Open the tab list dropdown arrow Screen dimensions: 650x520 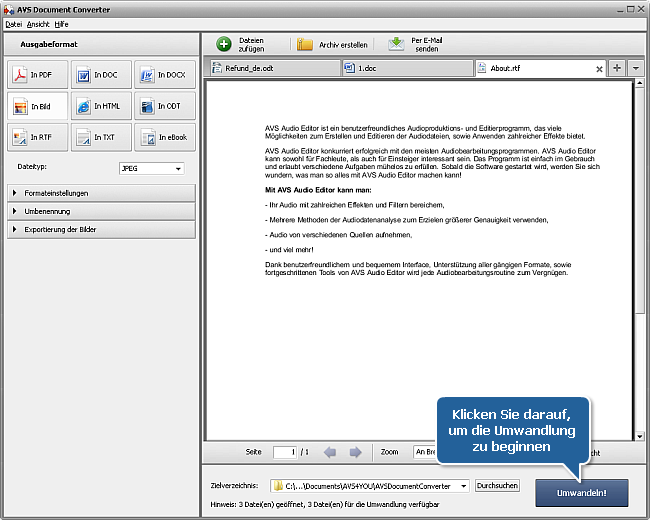click(x=635, y=68)
